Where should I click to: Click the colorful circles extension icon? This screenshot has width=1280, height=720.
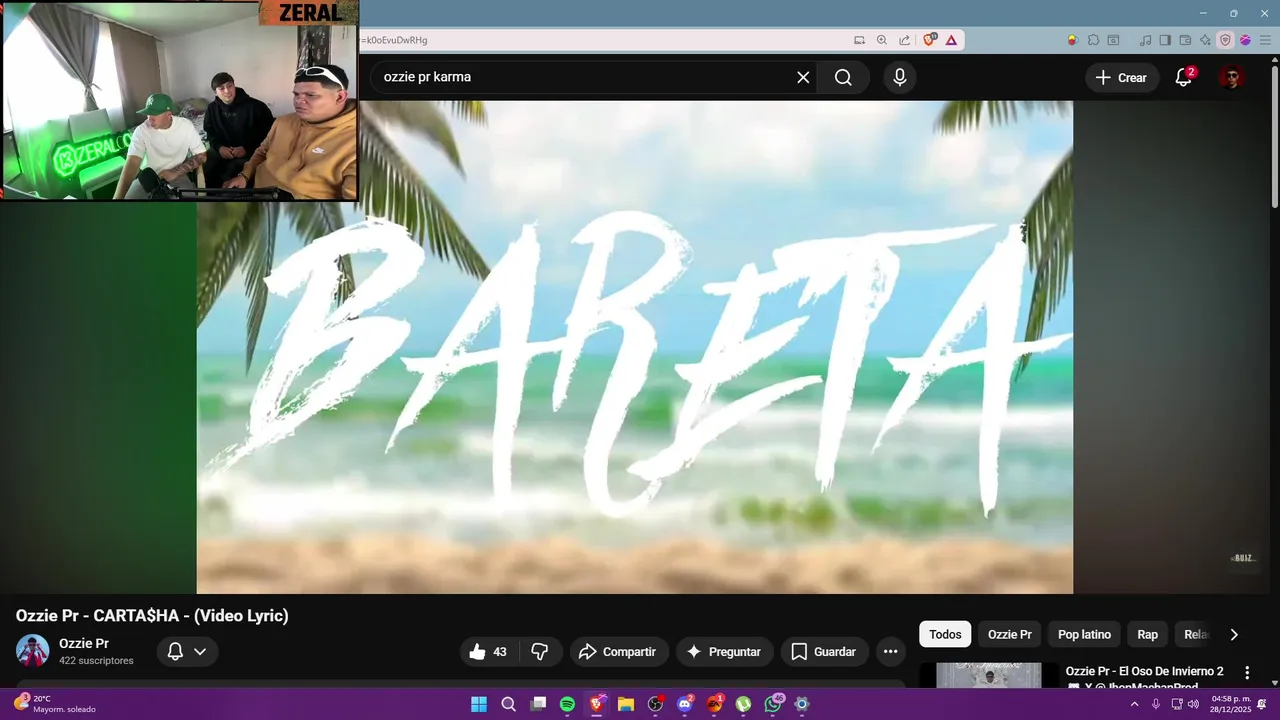(1073, 40)
